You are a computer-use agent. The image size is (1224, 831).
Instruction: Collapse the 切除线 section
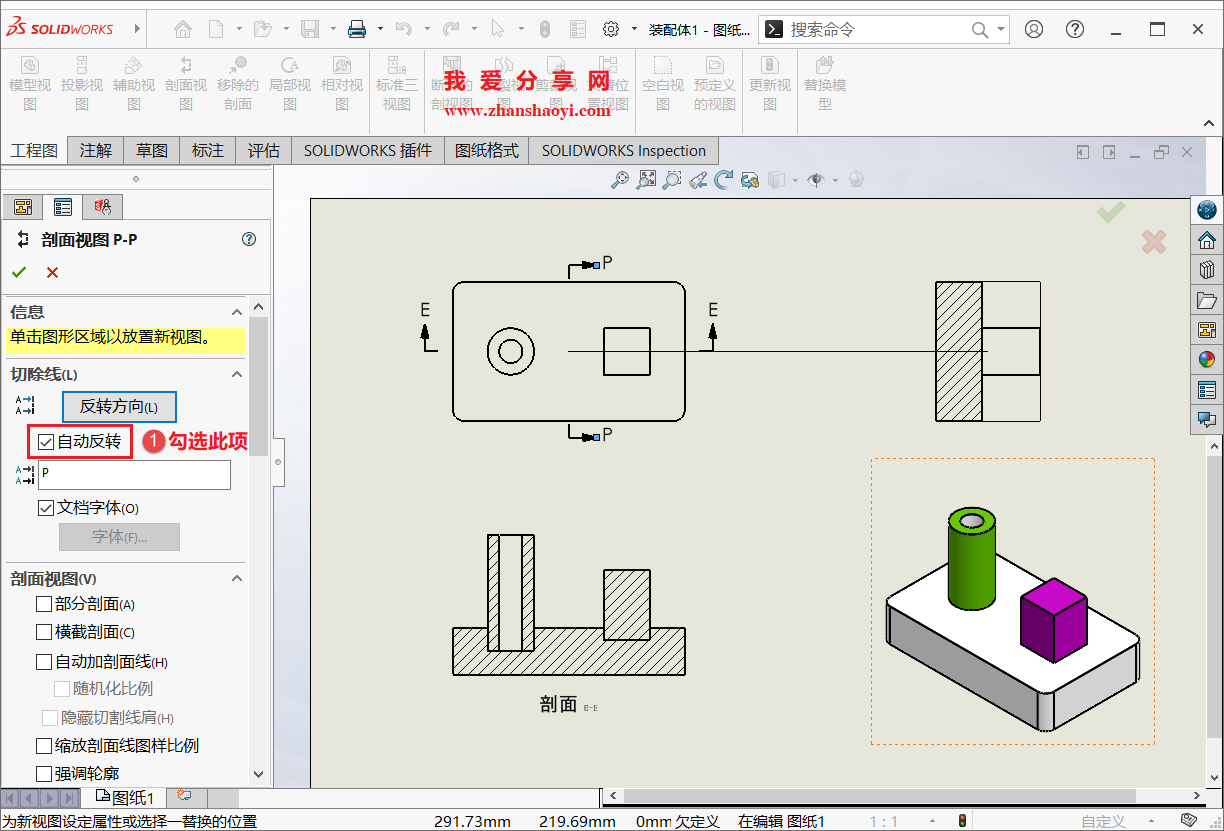(x=237, y=375)
